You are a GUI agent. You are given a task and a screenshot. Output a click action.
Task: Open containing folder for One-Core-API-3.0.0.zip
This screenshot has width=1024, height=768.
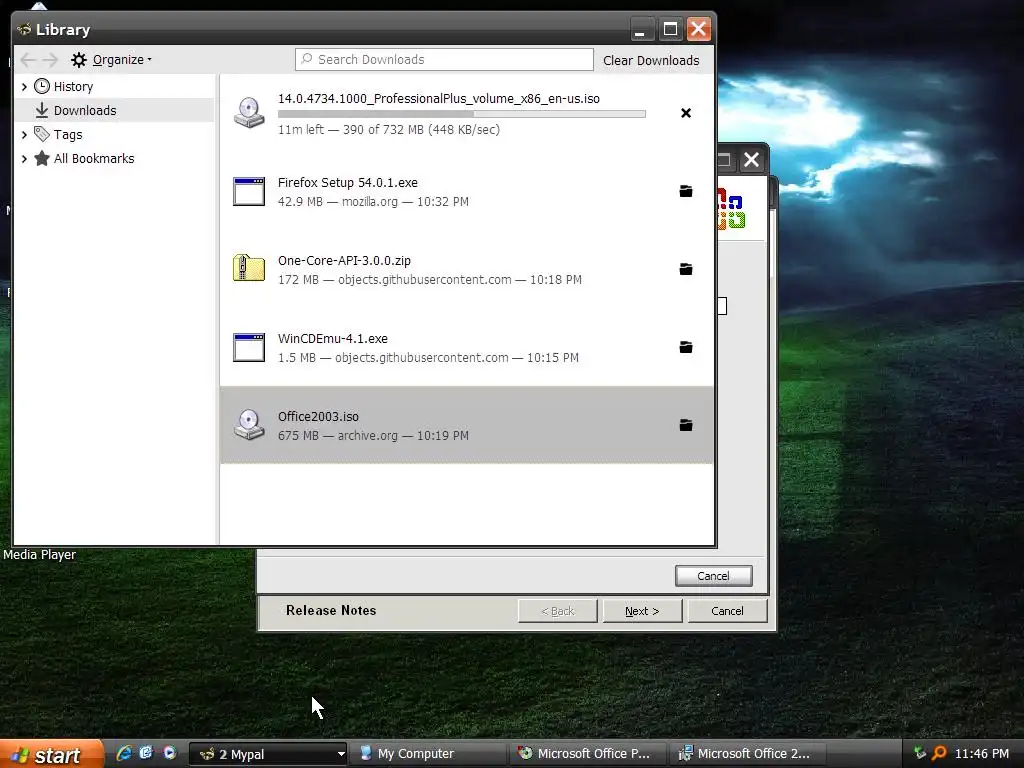(x=686, y=269)
